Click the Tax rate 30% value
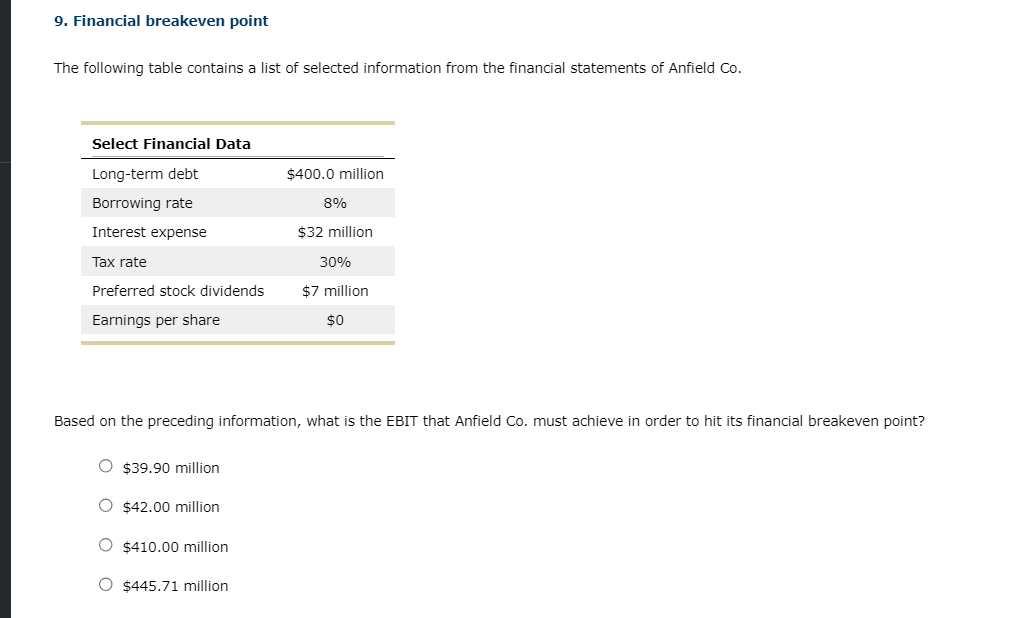Image resolution: width=1009 pixels, height=618 pixels. [x=335, y=262]
